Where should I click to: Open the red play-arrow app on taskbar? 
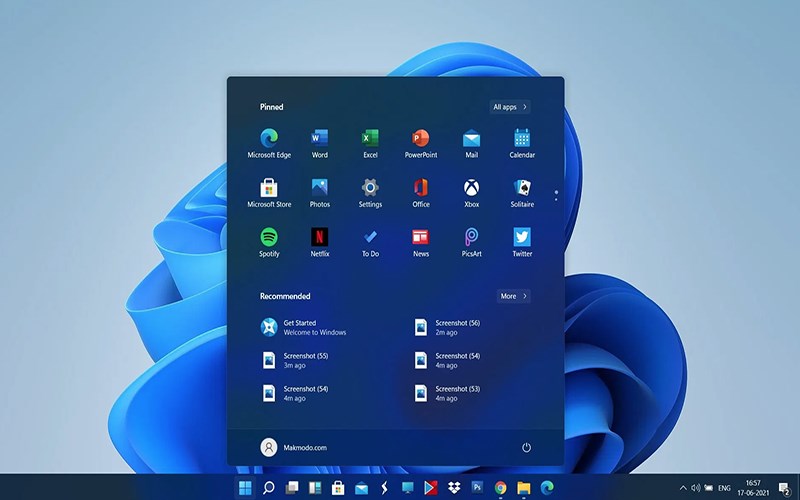(431, 488)
